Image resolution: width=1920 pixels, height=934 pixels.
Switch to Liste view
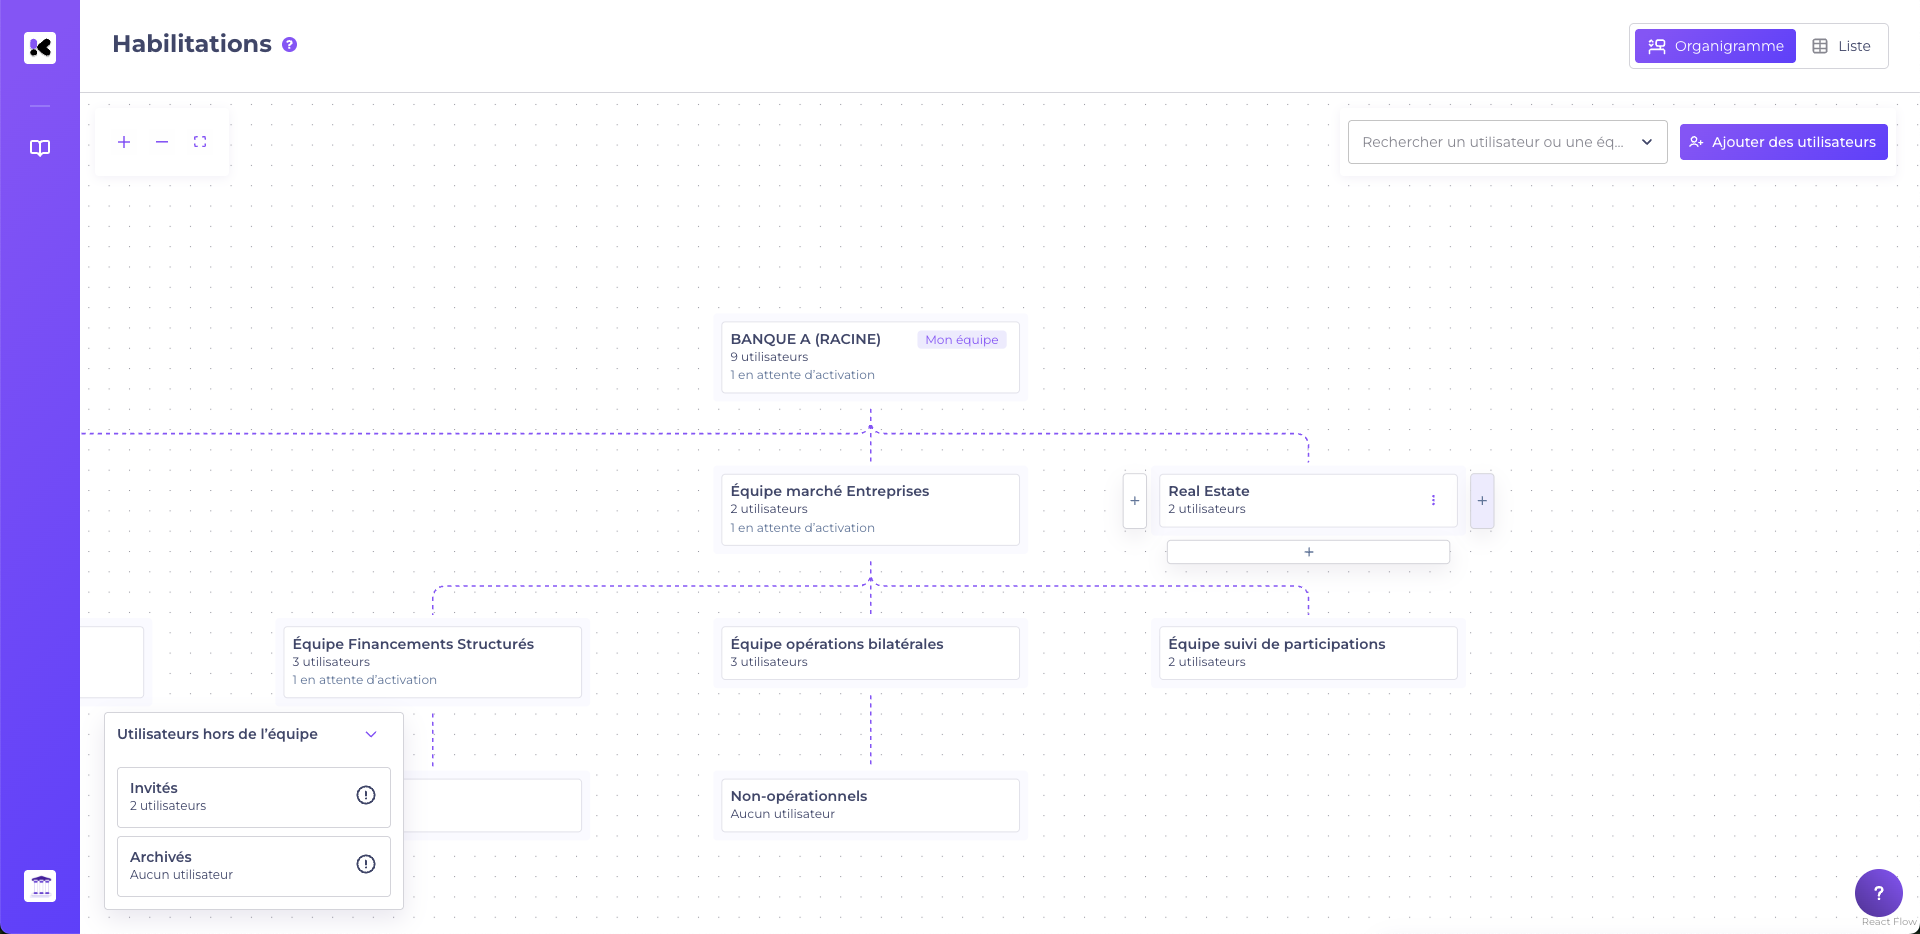pyautogui.click(x=1841, y=46)
